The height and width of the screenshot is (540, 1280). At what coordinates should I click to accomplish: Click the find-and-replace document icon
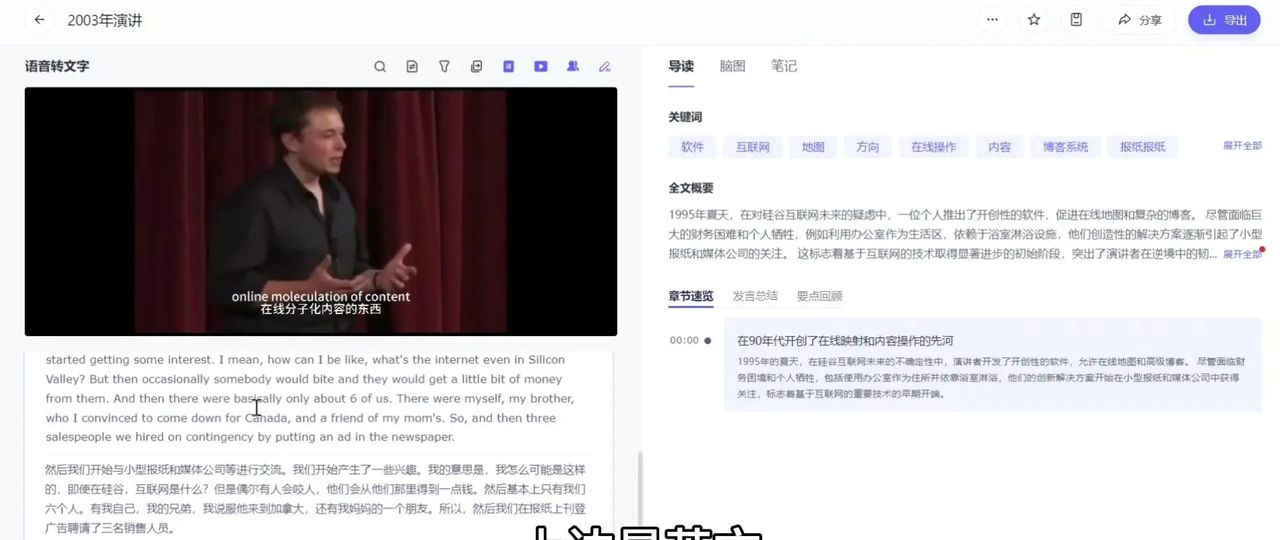[412, 67]
